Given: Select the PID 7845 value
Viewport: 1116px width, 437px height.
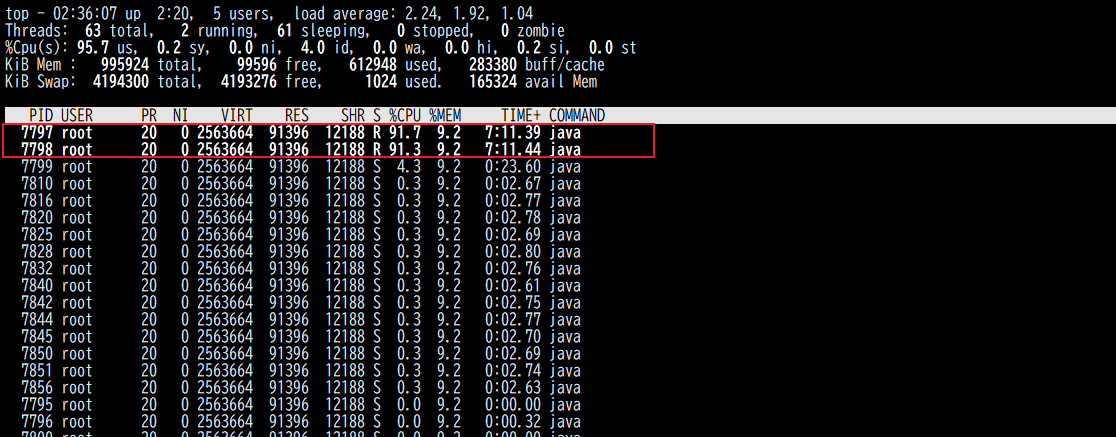Looking at the screenshot, I should [37, 337].
